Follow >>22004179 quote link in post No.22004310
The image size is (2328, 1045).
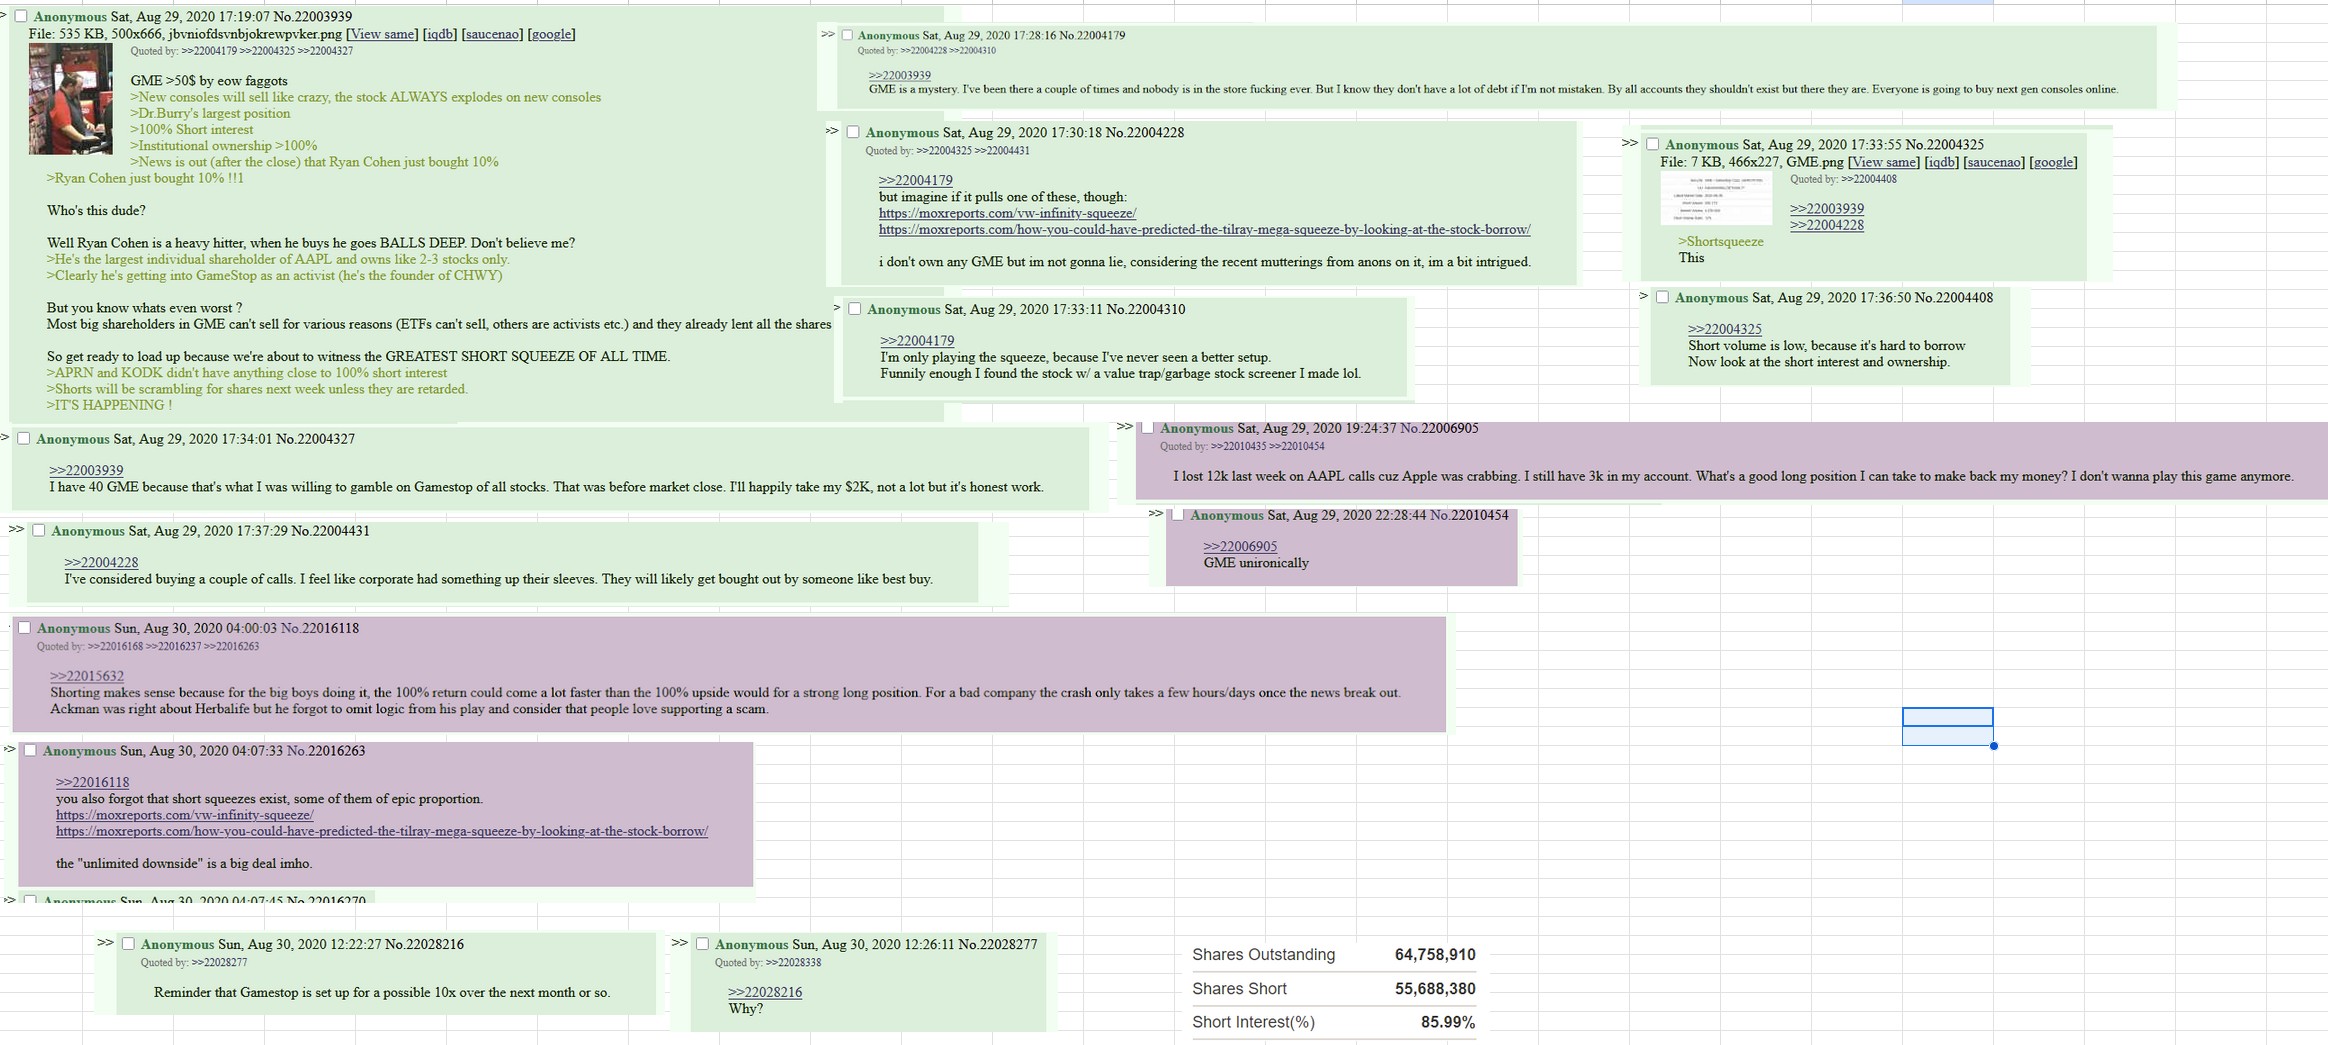coord(917,341)
